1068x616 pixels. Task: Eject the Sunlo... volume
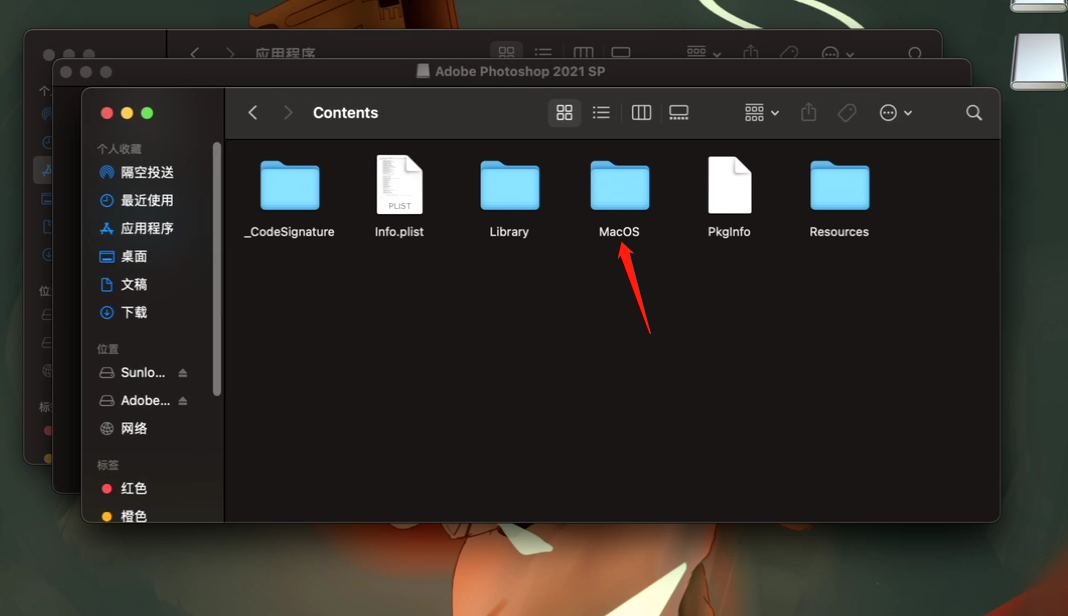click(183, 373)
